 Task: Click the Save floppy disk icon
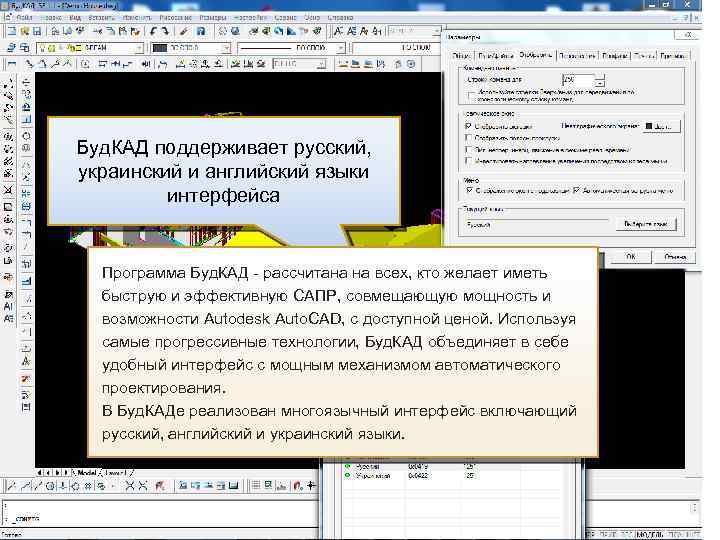(37, 31)
